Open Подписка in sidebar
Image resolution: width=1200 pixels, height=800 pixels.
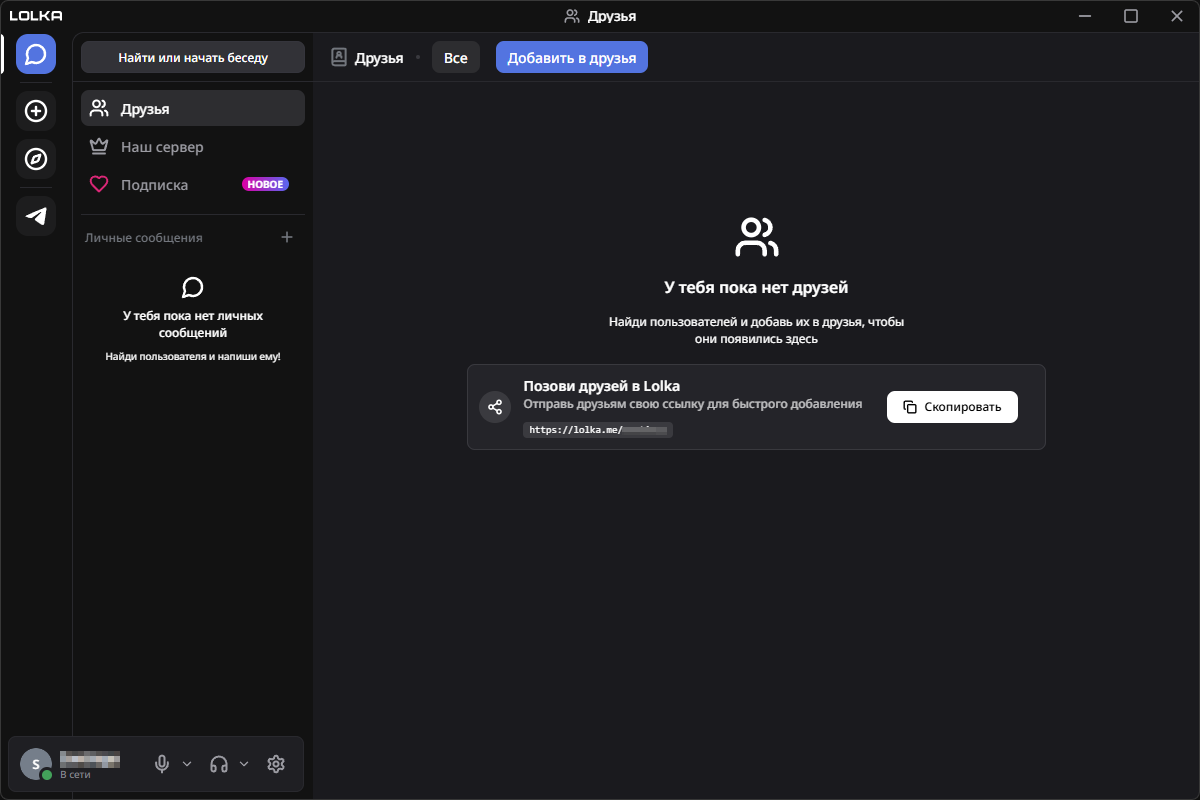tap(193, 185)
